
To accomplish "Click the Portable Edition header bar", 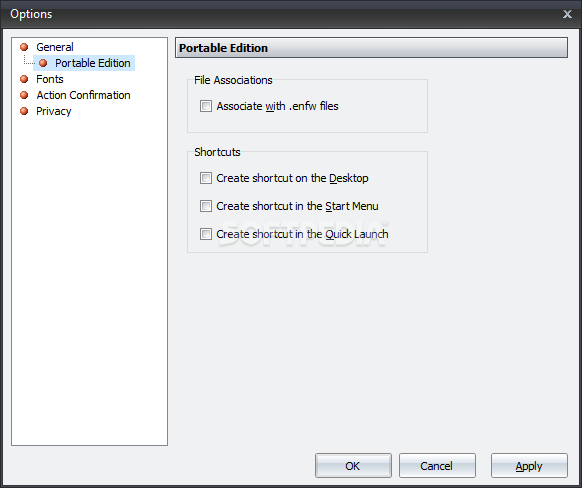I will (371, 48).
